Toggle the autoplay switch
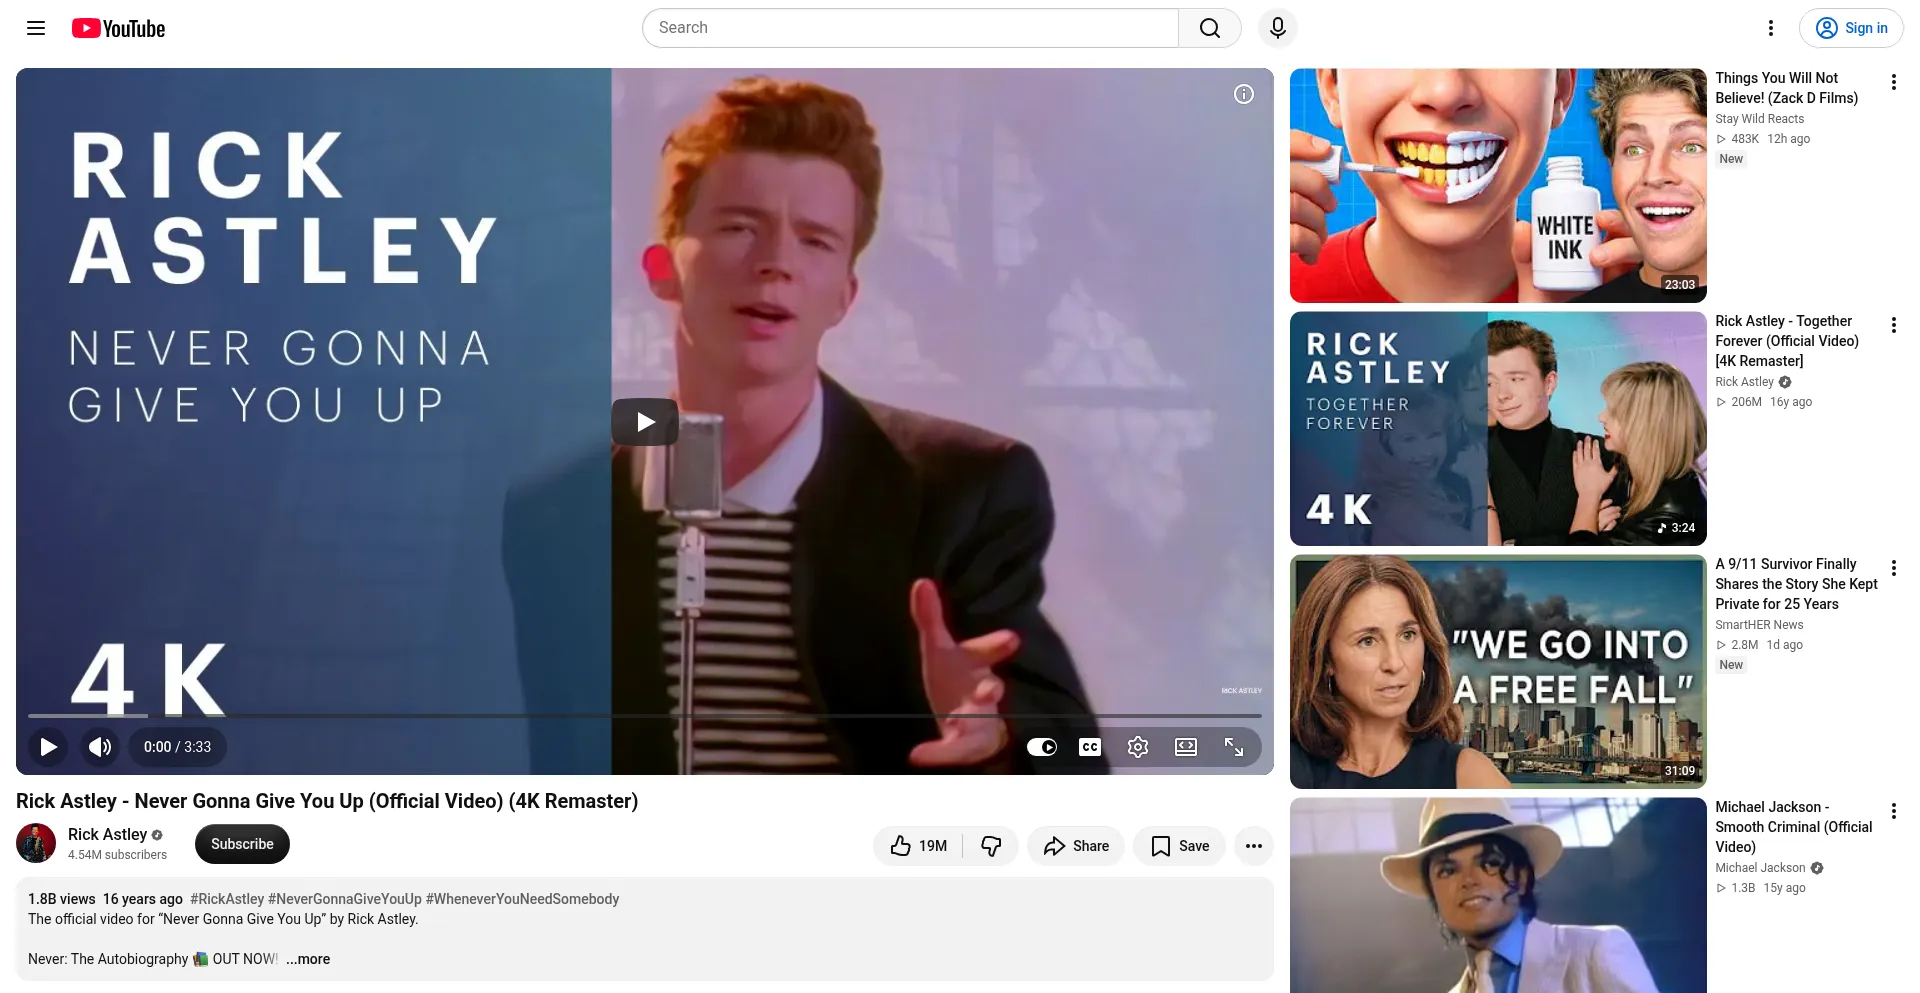 pyautogui.click(x=1042, y=747)
